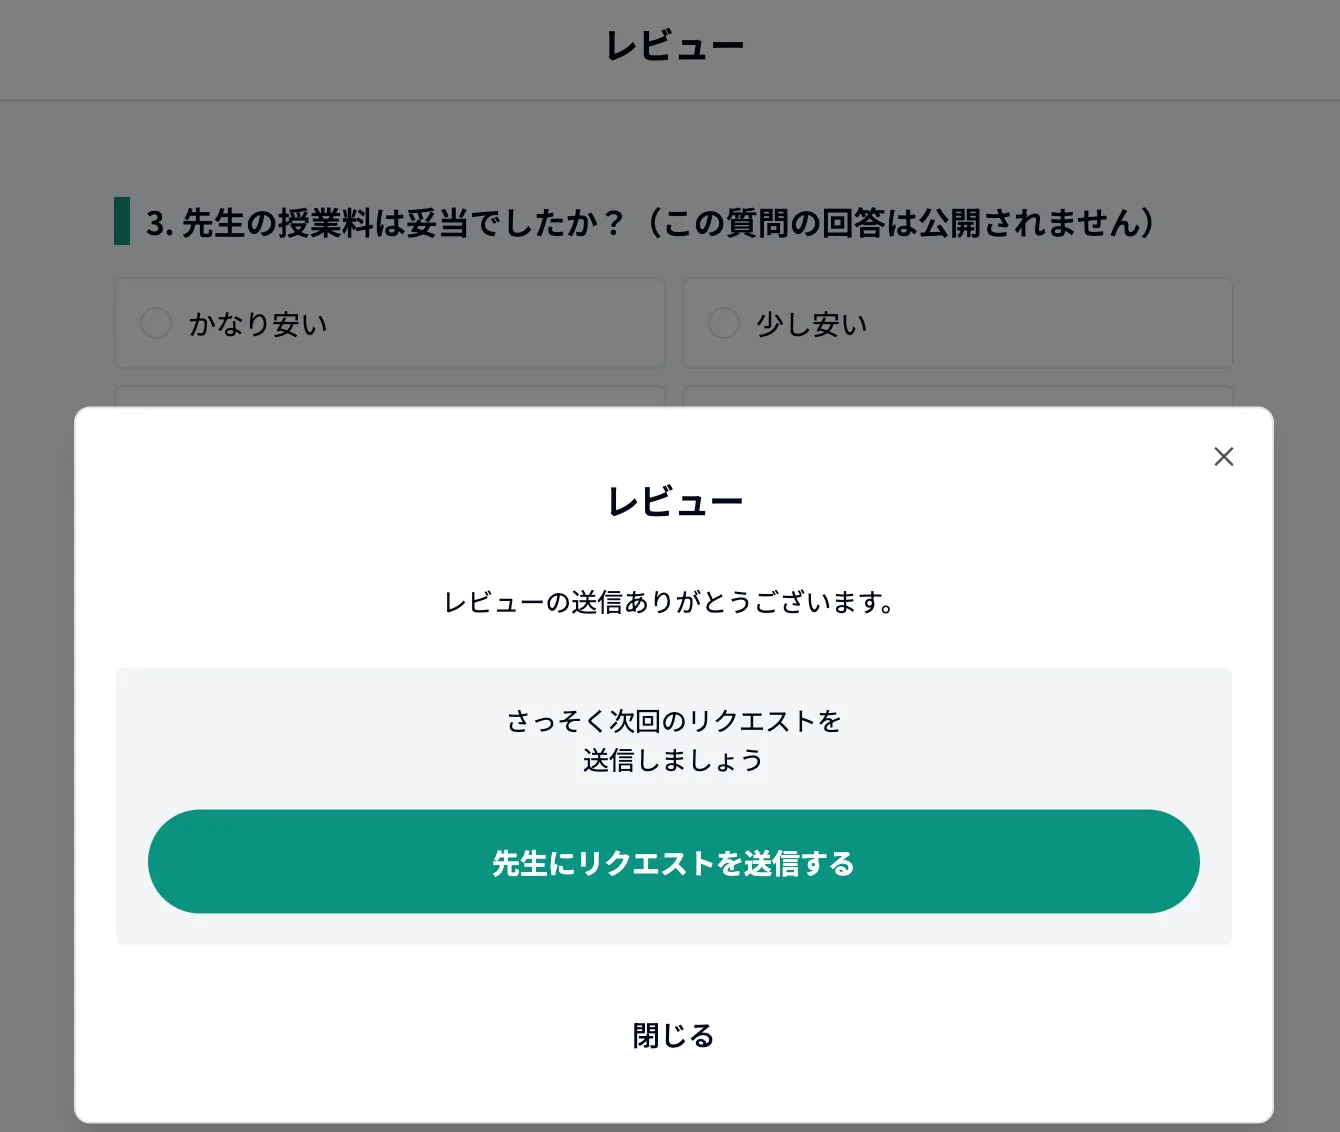Image resolution: width=1340 pixels, height=1132 pixels.
Task: Select the かなり安い radio button
Action: [156, 323]
